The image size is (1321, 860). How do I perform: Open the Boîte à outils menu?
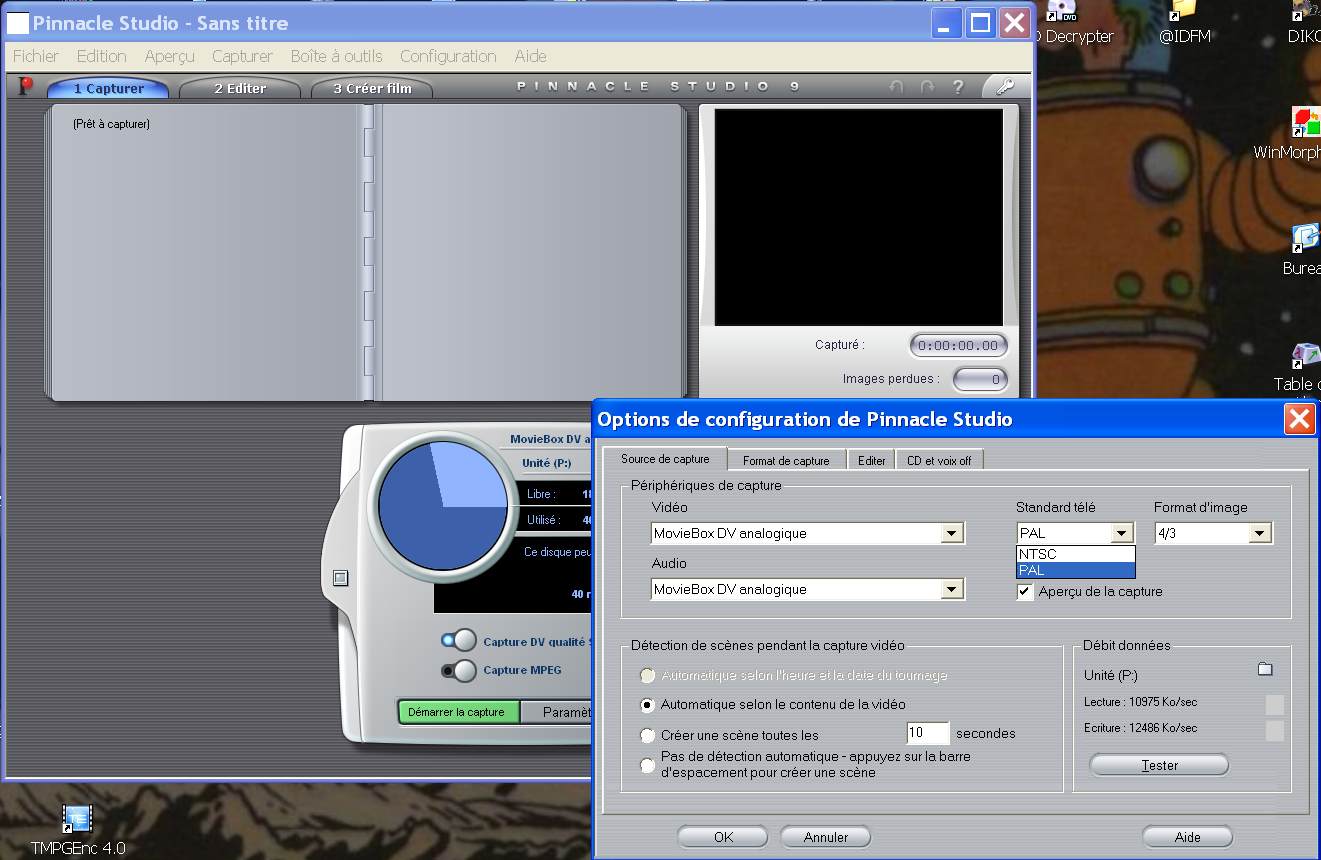coord(336,56)
